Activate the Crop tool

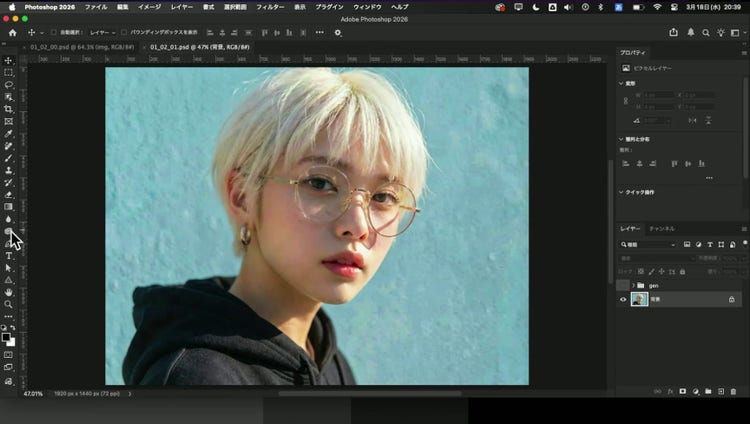point(9,109)
